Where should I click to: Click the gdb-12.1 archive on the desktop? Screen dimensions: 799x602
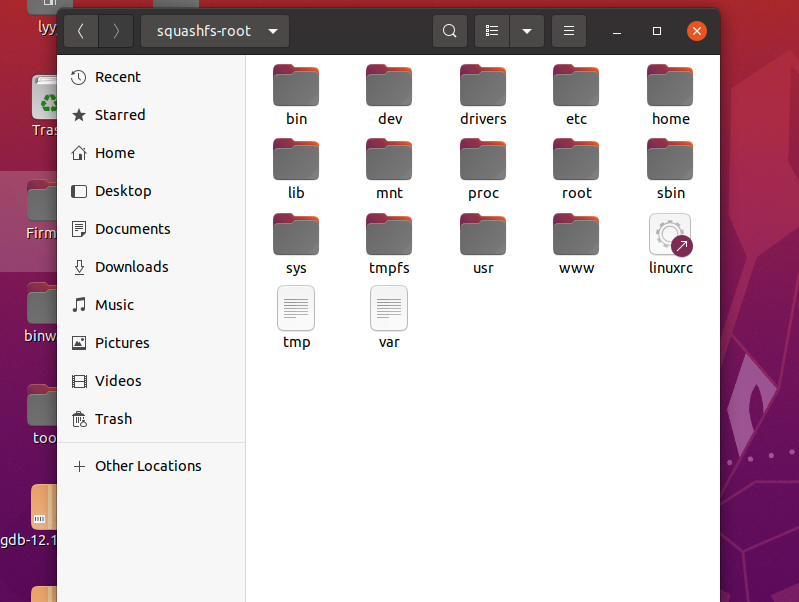[x=44, y=507]
